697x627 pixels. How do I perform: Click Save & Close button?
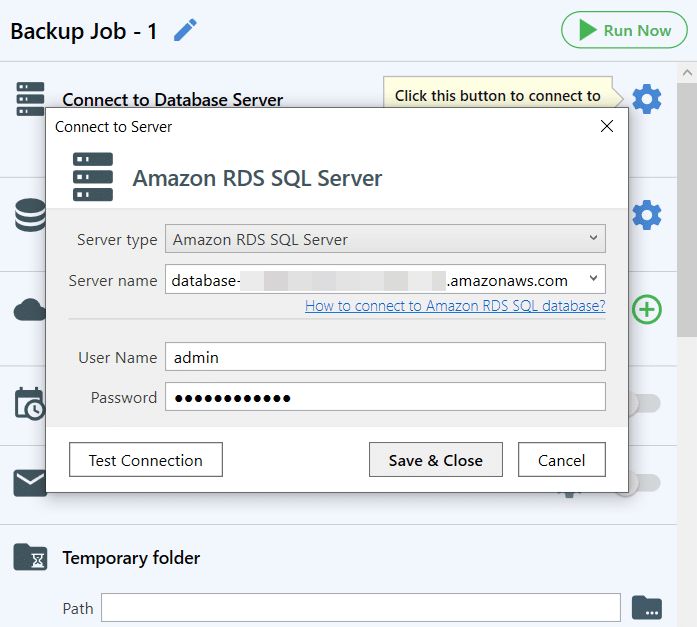pyautogui.click(x=436, y=459)
